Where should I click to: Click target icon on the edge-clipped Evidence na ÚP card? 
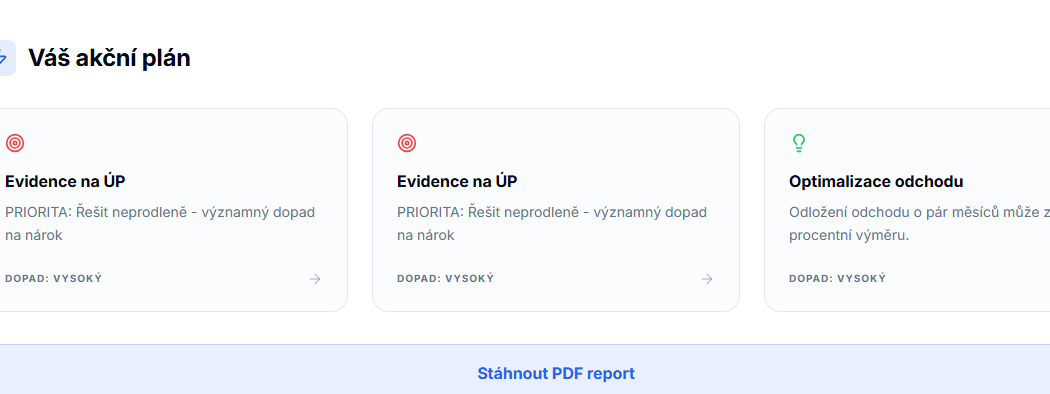[15, 143]
